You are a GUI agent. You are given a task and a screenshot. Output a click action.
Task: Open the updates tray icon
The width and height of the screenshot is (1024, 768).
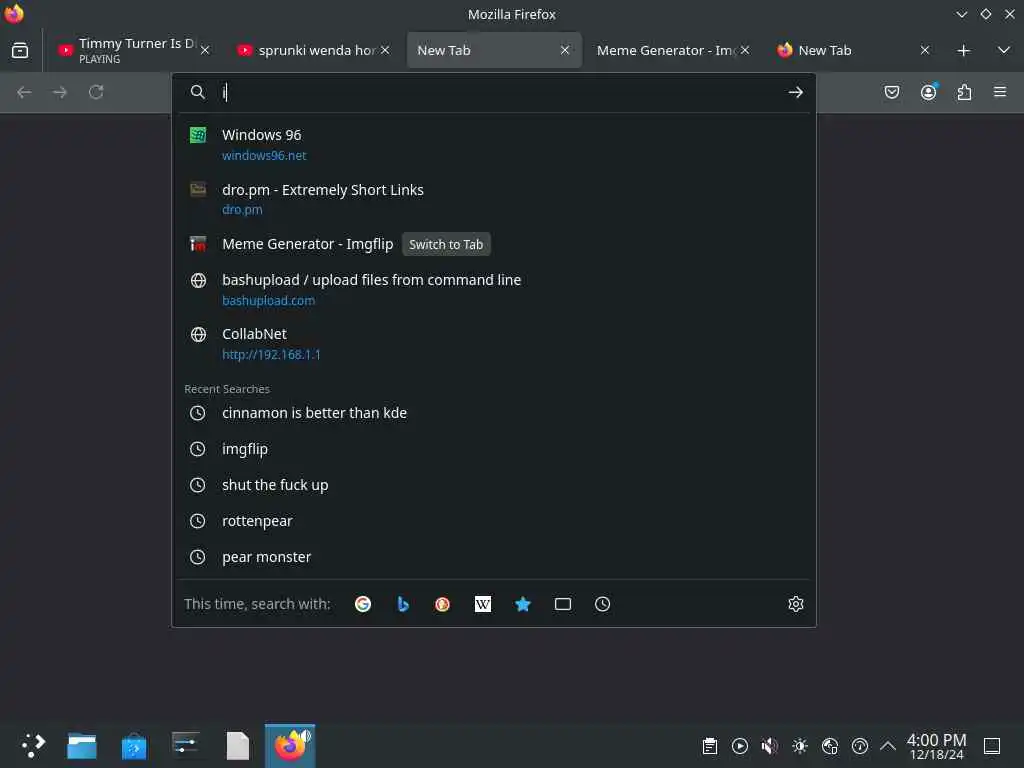860,746
